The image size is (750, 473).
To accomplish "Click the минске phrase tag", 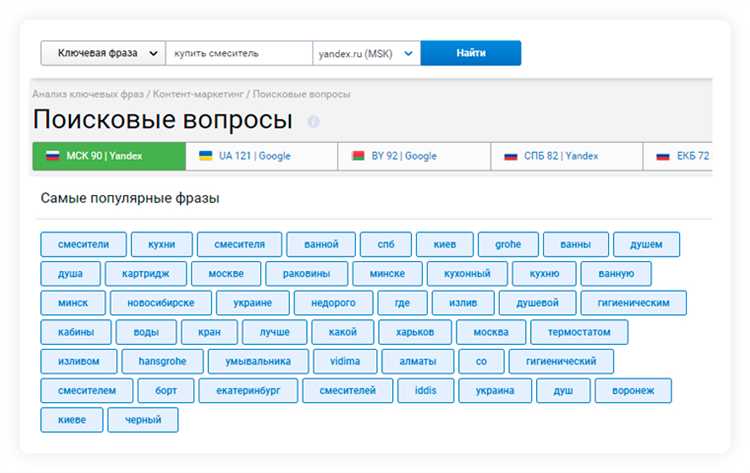I will point(387,274).
